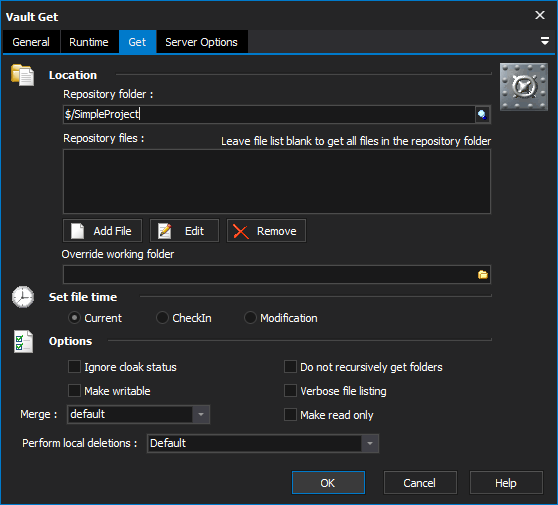The width and height of the screenshot is (558, 505).
Task: Go to the Server Options tab
Action: click(201, 42)
